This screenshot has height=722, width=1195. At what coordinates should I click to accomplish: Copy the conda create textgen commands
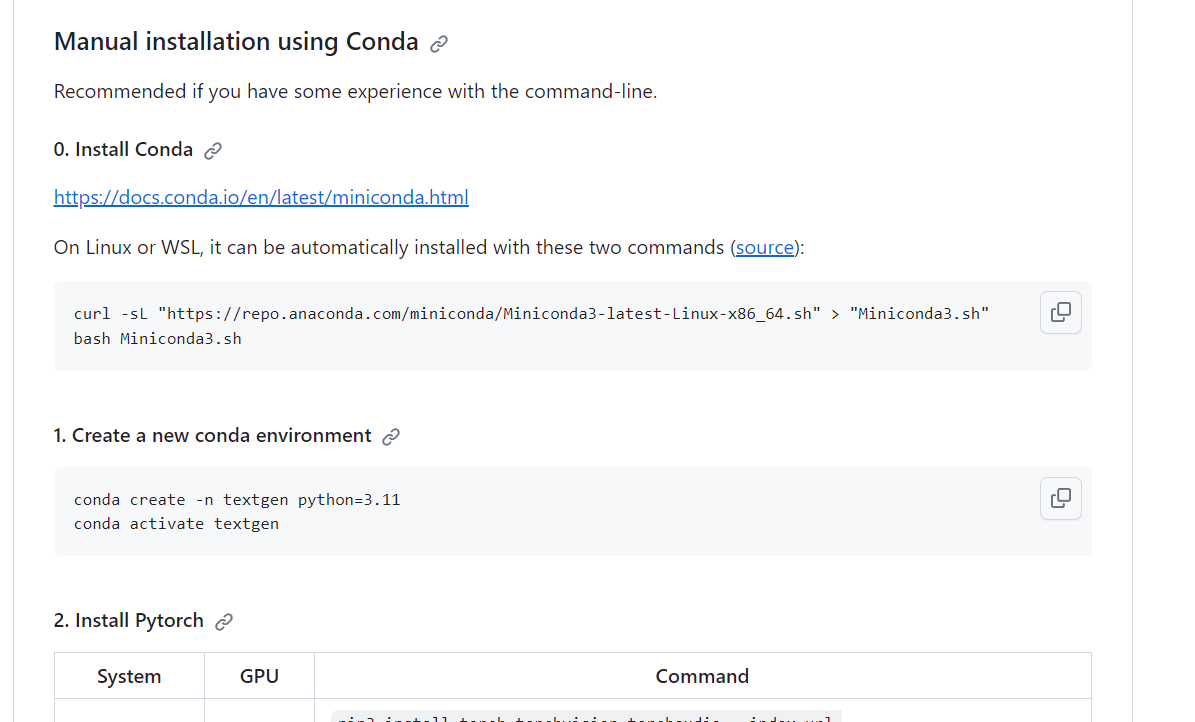(1060, 498)
